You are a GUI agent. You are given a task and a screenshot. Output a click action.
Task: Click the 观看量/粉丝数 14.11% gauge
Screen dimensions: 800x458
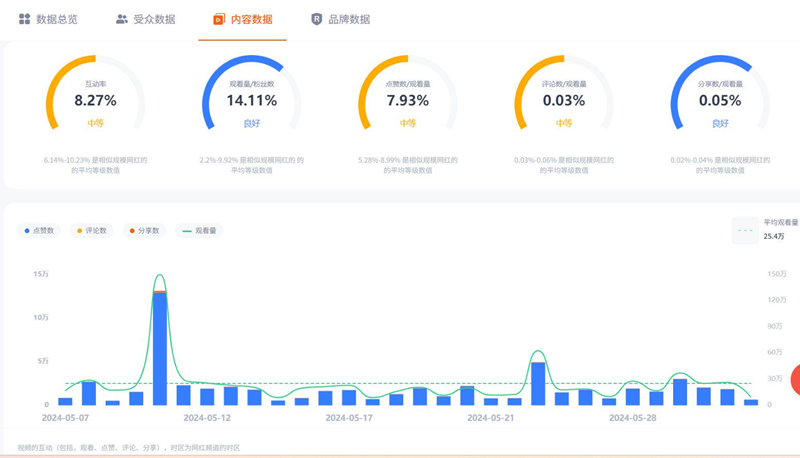pyautogui.click(x=251, y=98)
